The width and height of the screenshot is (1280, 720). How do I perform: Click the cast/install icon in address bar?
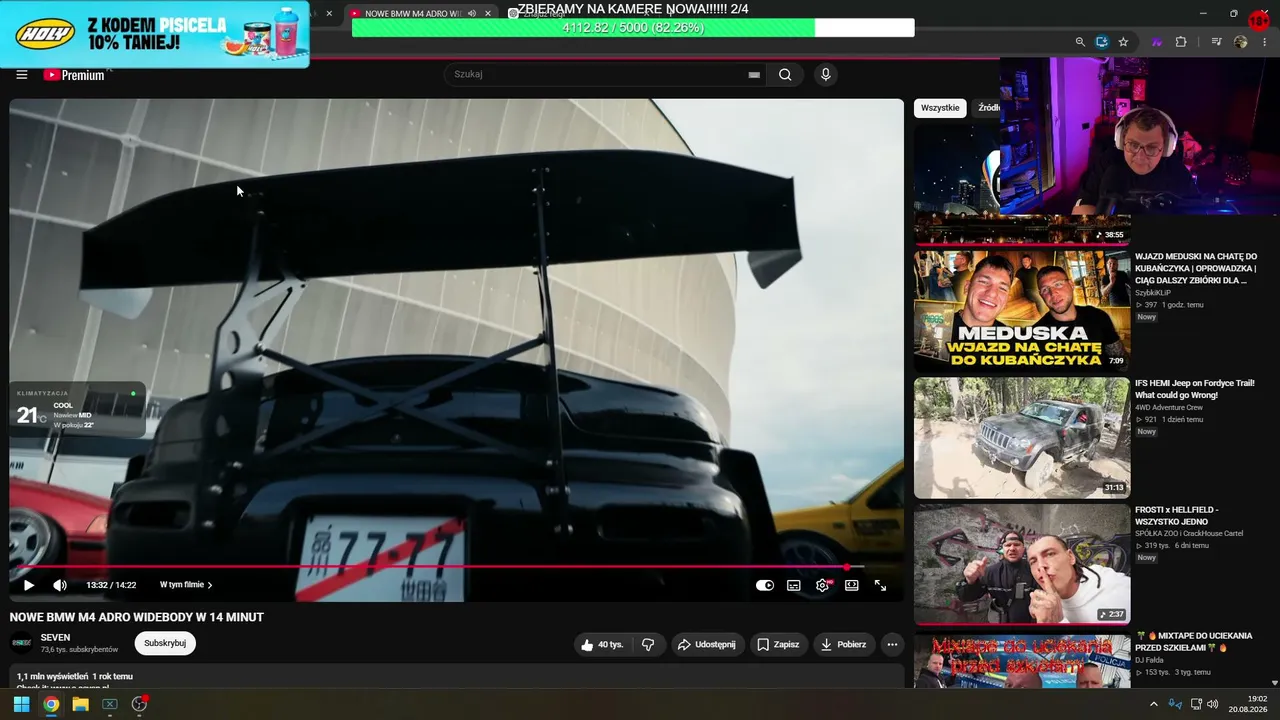(x=1102, y=42)
